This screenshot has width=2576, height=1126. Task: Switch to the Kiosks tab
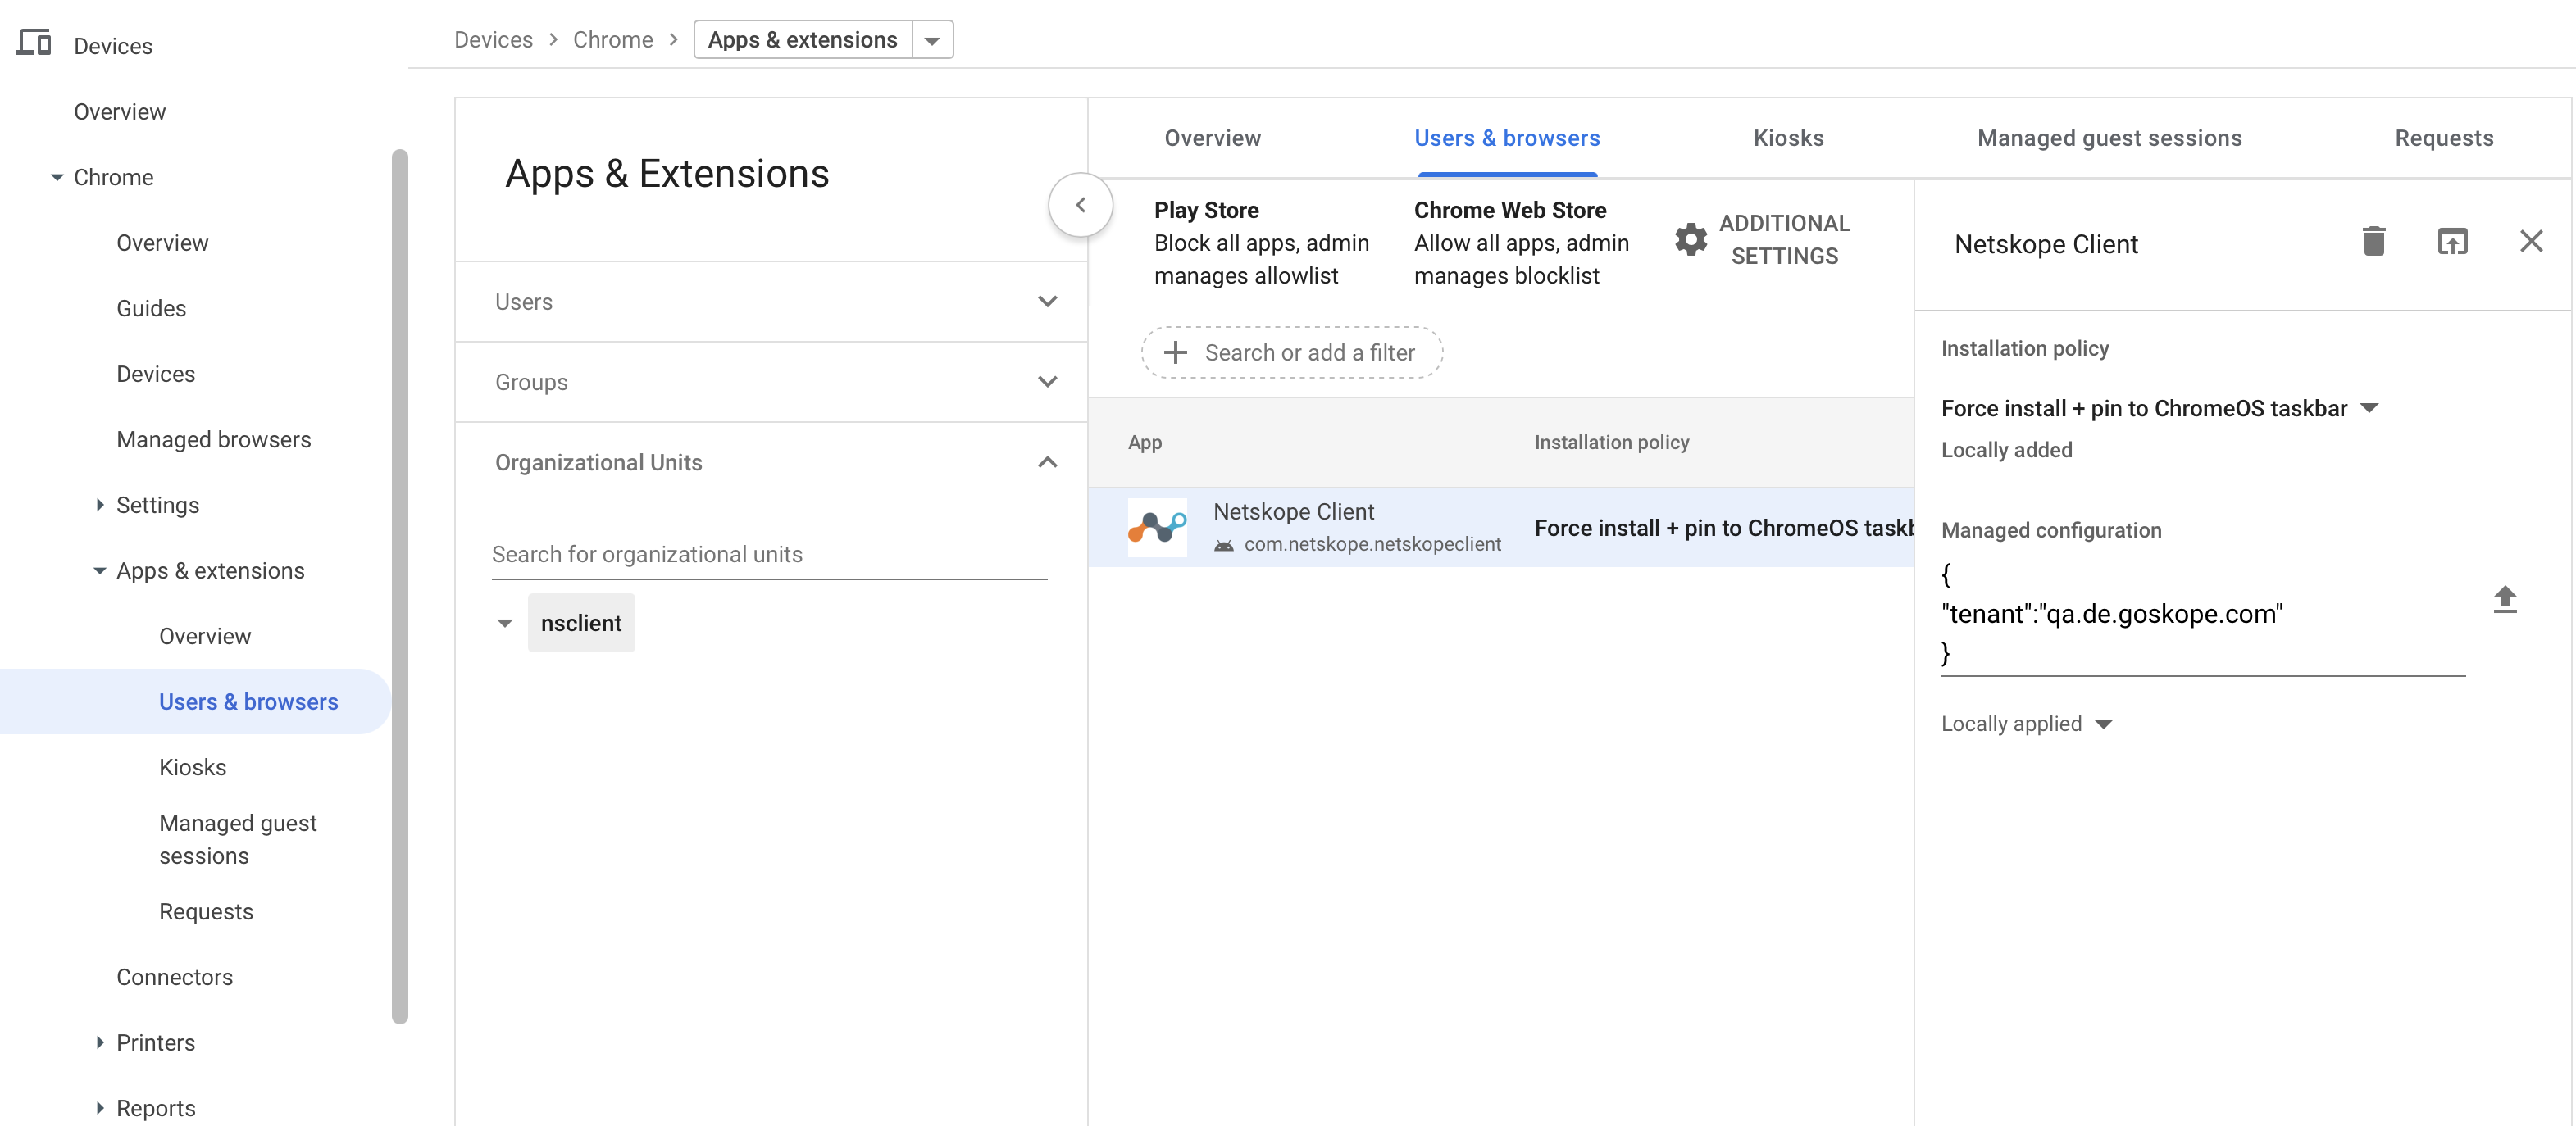(x=1788, y=138)
